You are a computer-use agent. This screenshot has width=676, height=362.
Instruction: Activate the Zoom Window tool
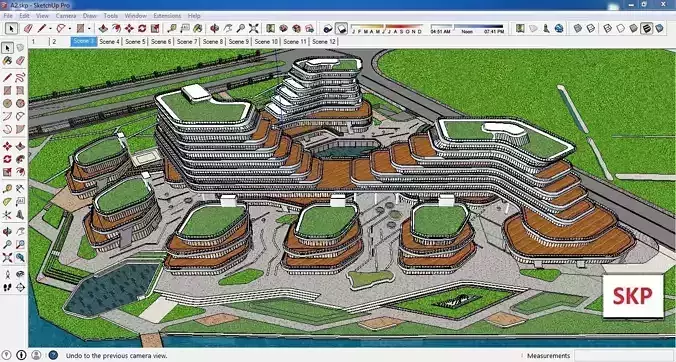[20, 245]
